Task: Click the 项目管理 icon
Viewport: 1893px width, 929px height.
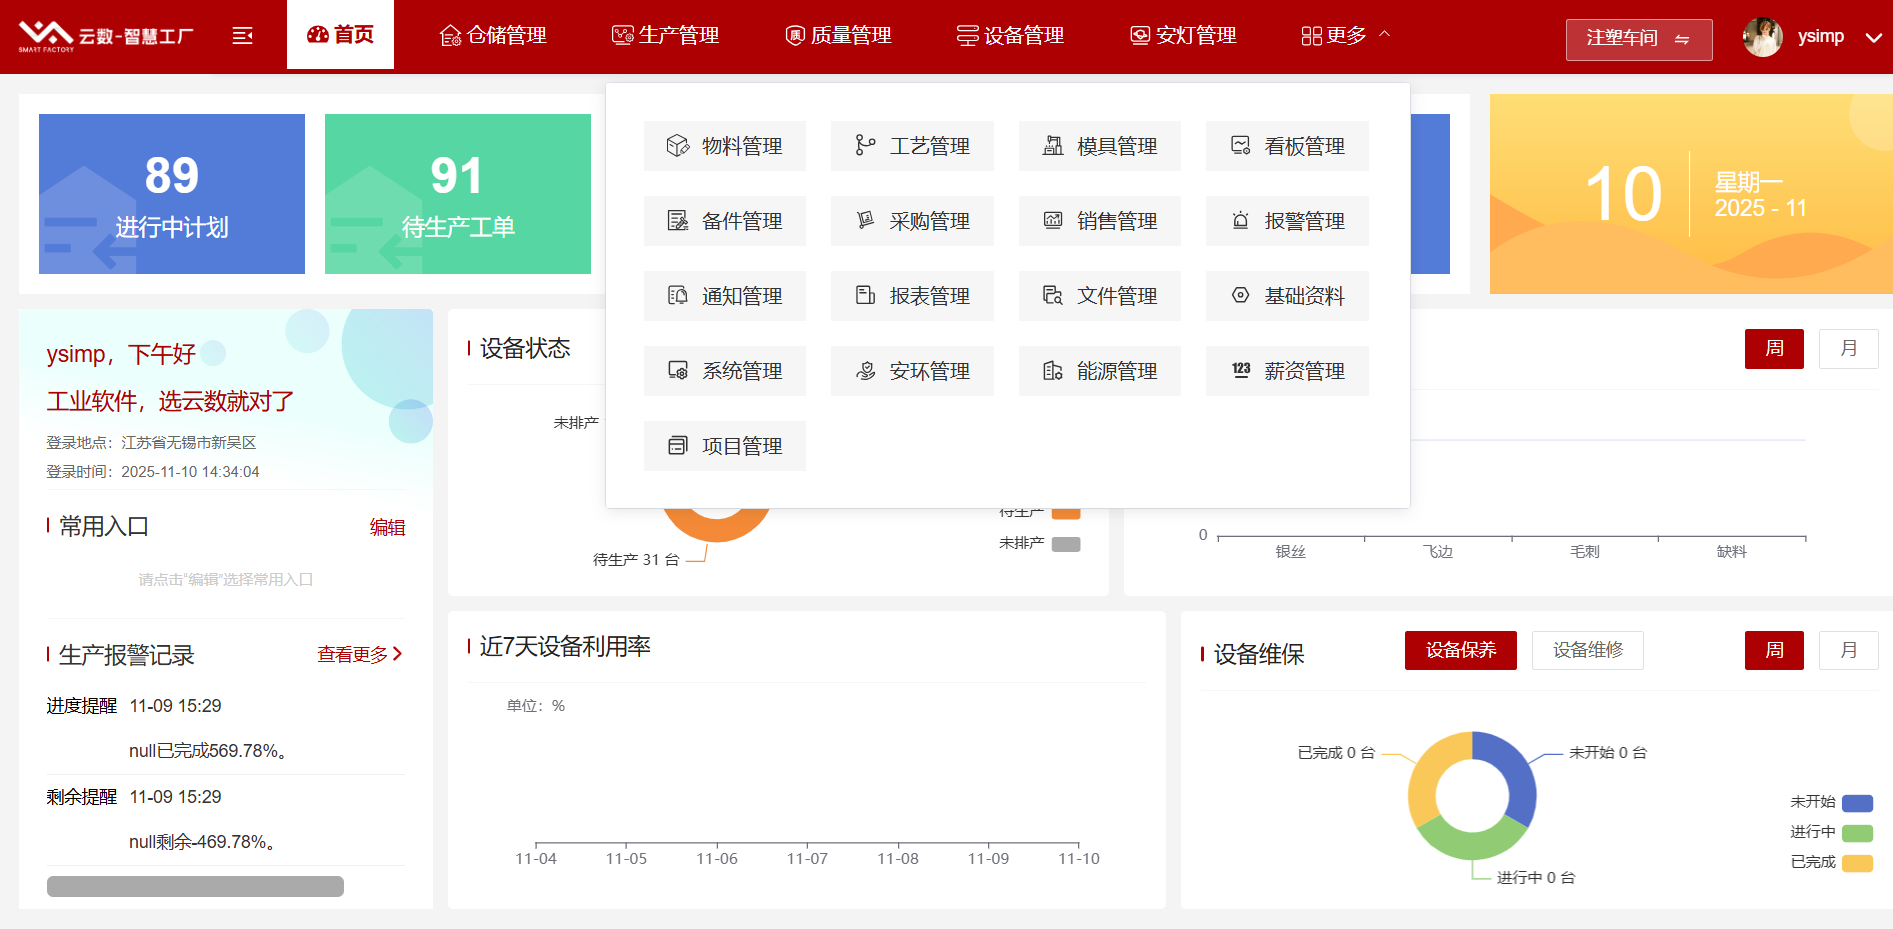Action: tap(724, 446)
